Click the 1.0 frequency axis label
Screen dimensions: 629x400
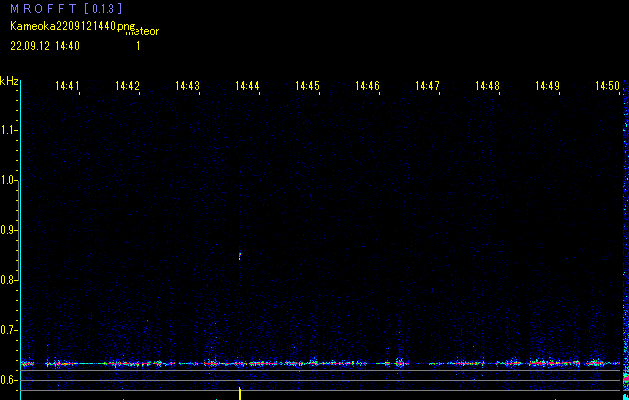tap(8, 180)
